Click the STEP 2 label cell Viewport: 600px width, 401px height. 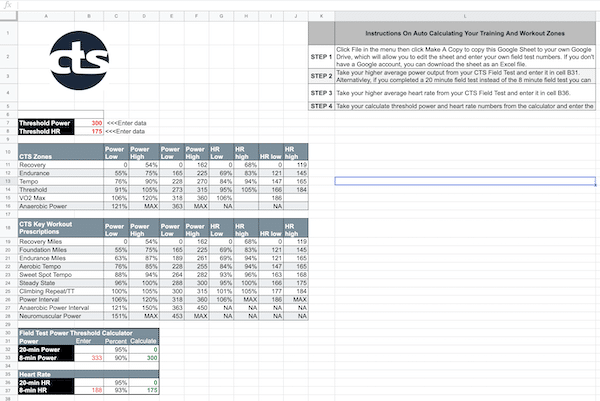point(321,76)
